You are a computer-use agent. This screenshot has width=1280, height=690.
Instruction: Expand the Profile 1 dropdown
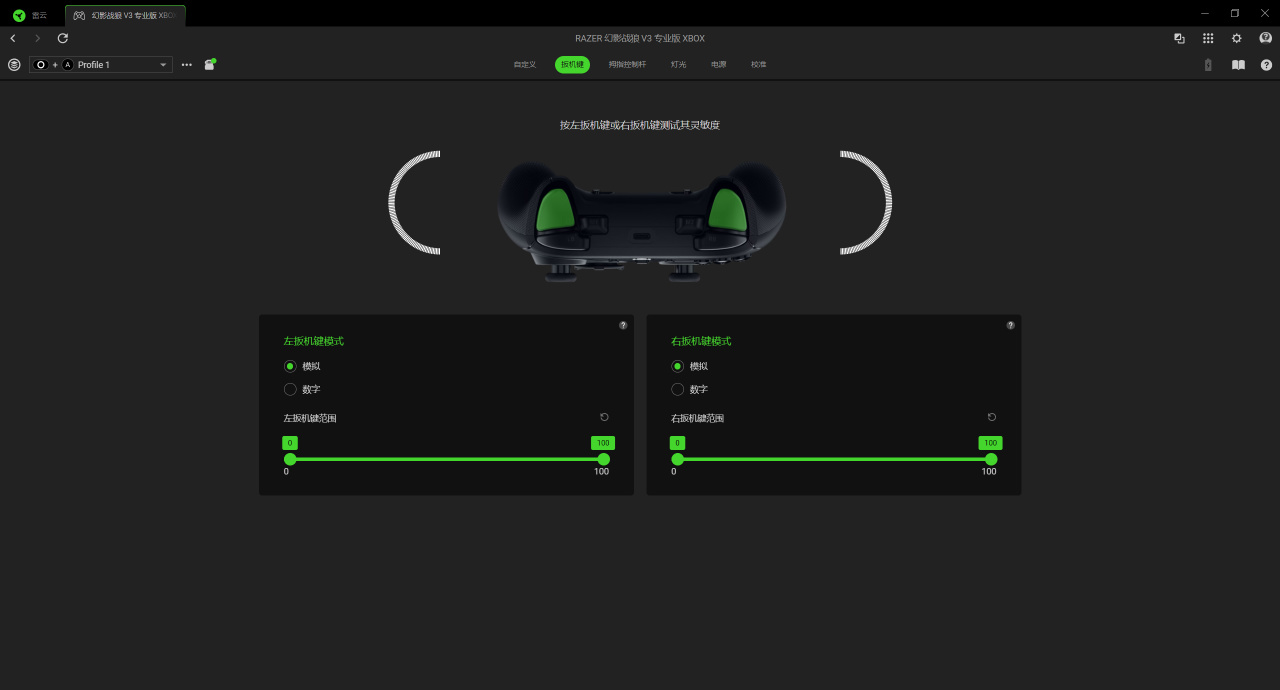[100, 64]
